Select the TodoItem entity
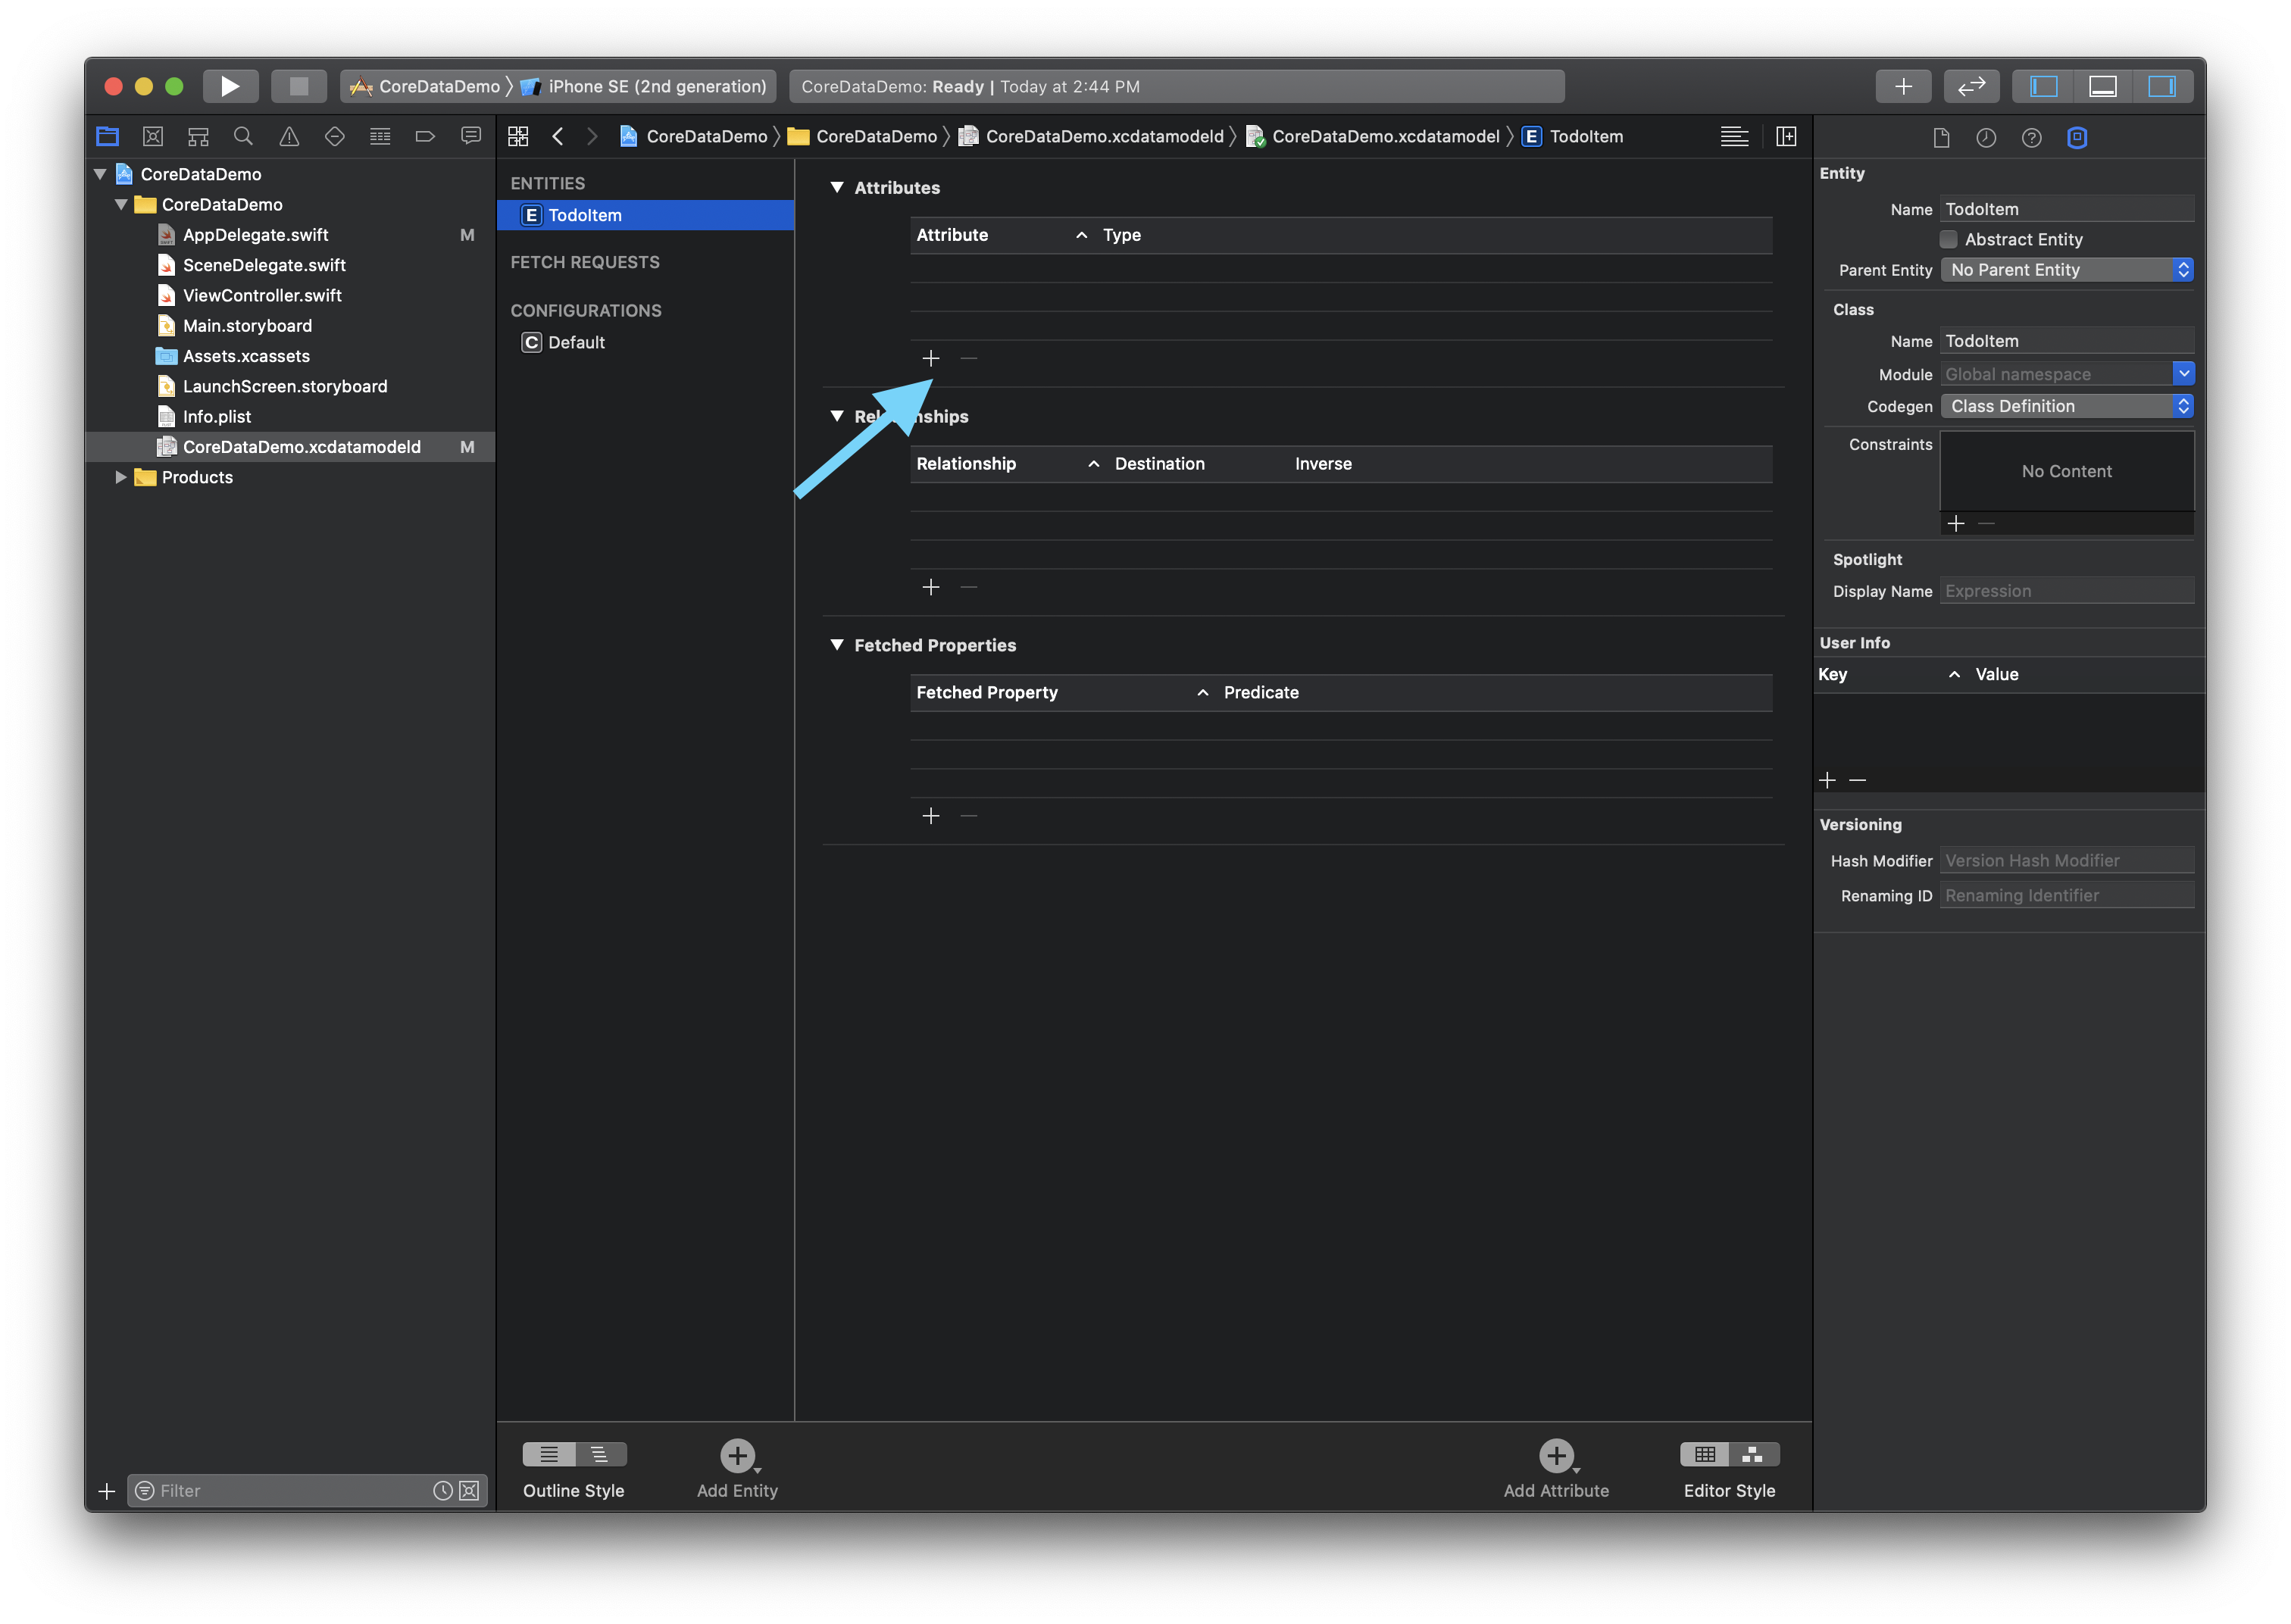This screenshot has height=1624, width=2291. (x=645, y=215)
